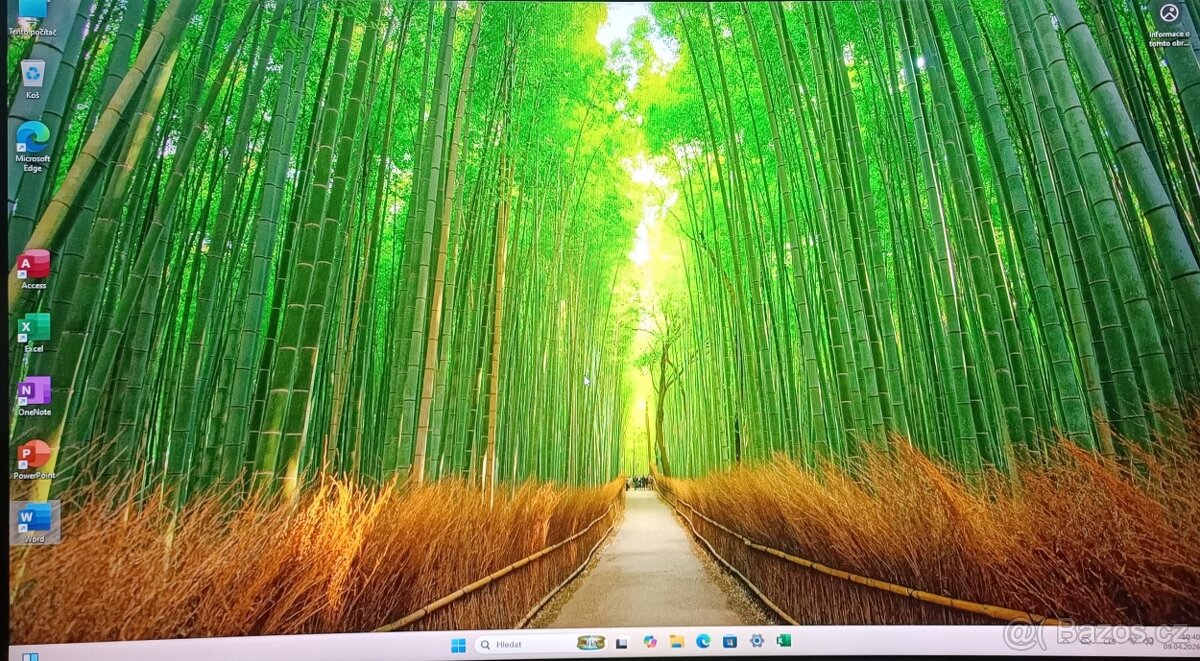Click the taskbar clock and date
The width and height of the screenshot is (1200, 661).
1188,641
